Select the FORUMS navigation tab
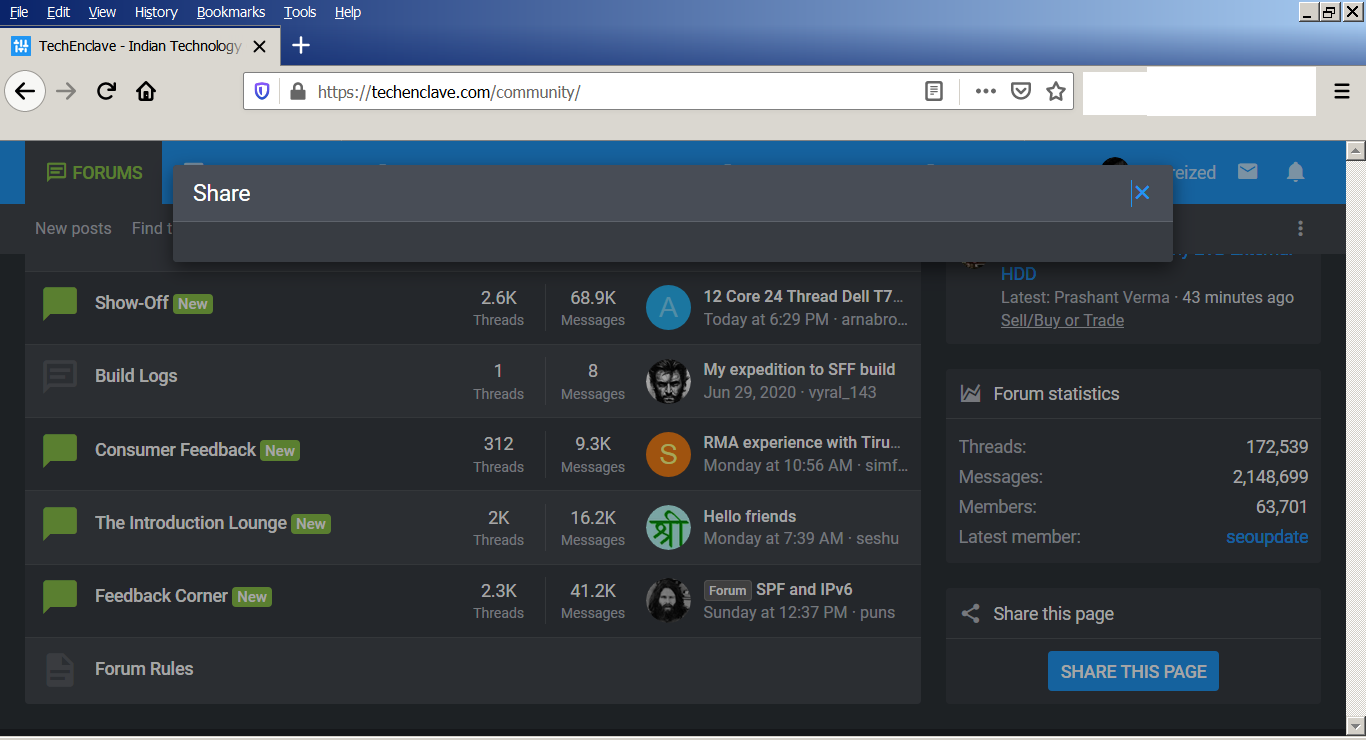1366x740 pixels. tap(95, 172)
